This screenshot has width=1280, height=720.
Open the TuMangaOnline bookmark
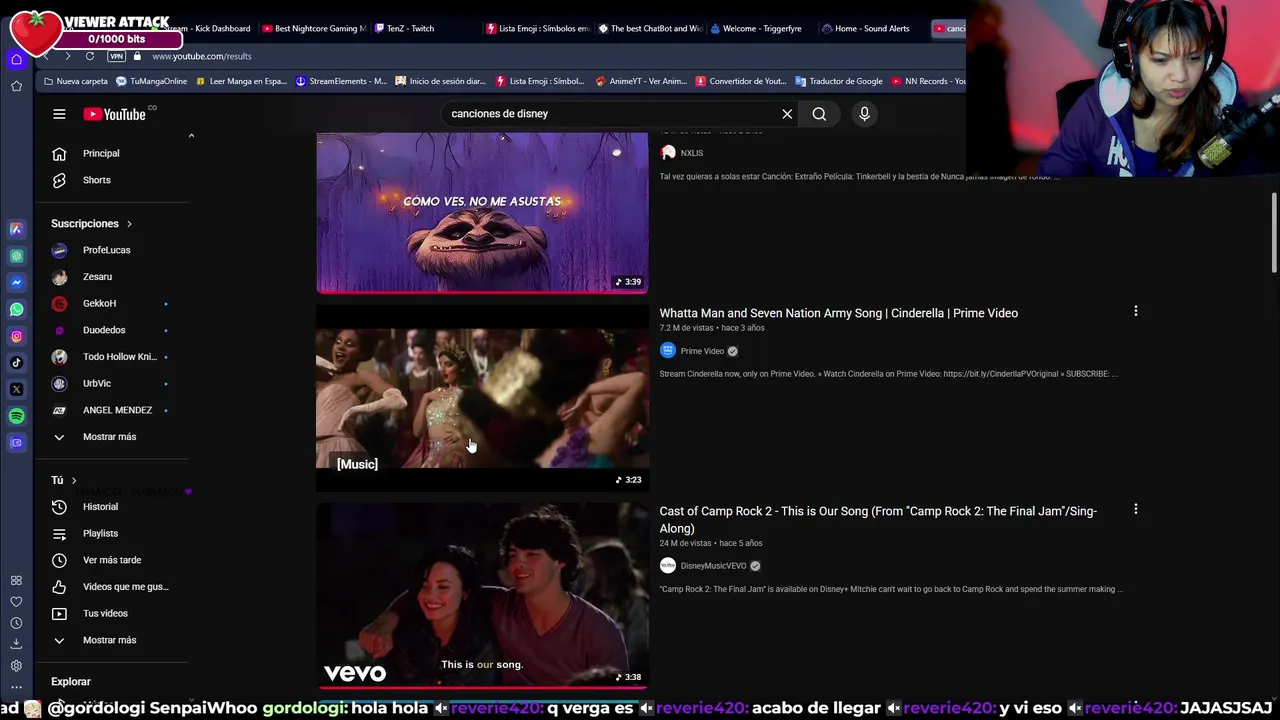[152, 81]
